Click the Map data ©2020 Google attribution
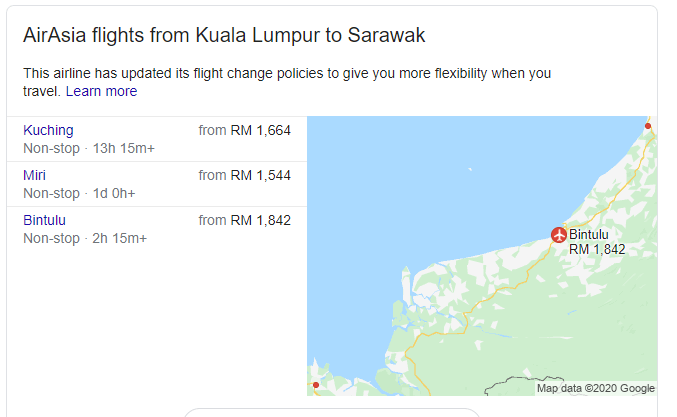The image size is (677, 417). point(596,388)
